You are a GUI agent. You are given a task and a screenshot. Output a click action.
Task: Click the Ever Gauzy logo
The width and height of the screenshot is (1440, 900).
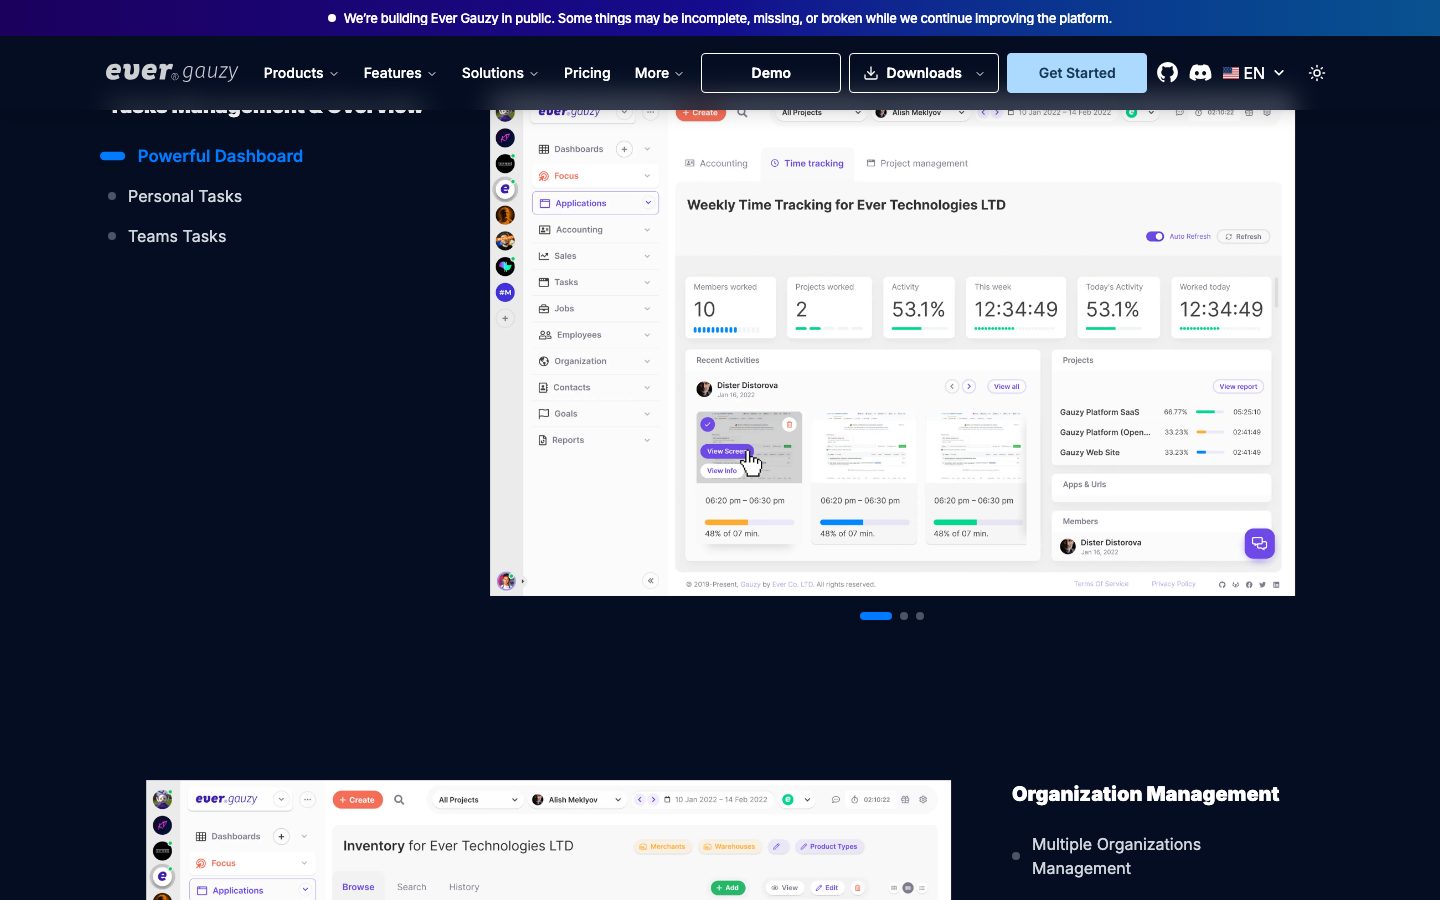click(x=172, y=72)
